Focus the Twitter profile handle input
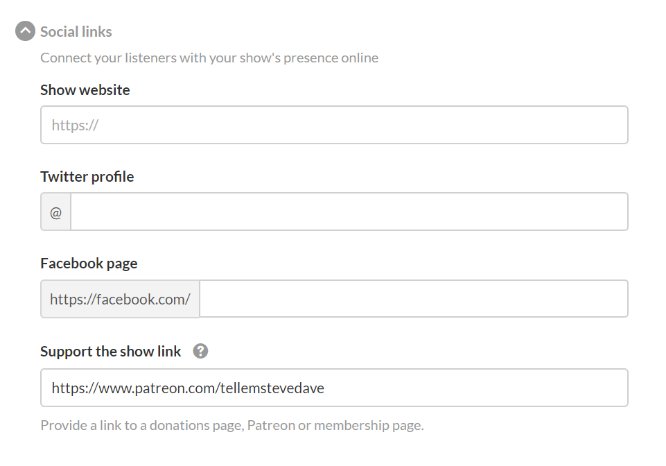The width and height of the screenshot is (666, 466). [349, 212]
